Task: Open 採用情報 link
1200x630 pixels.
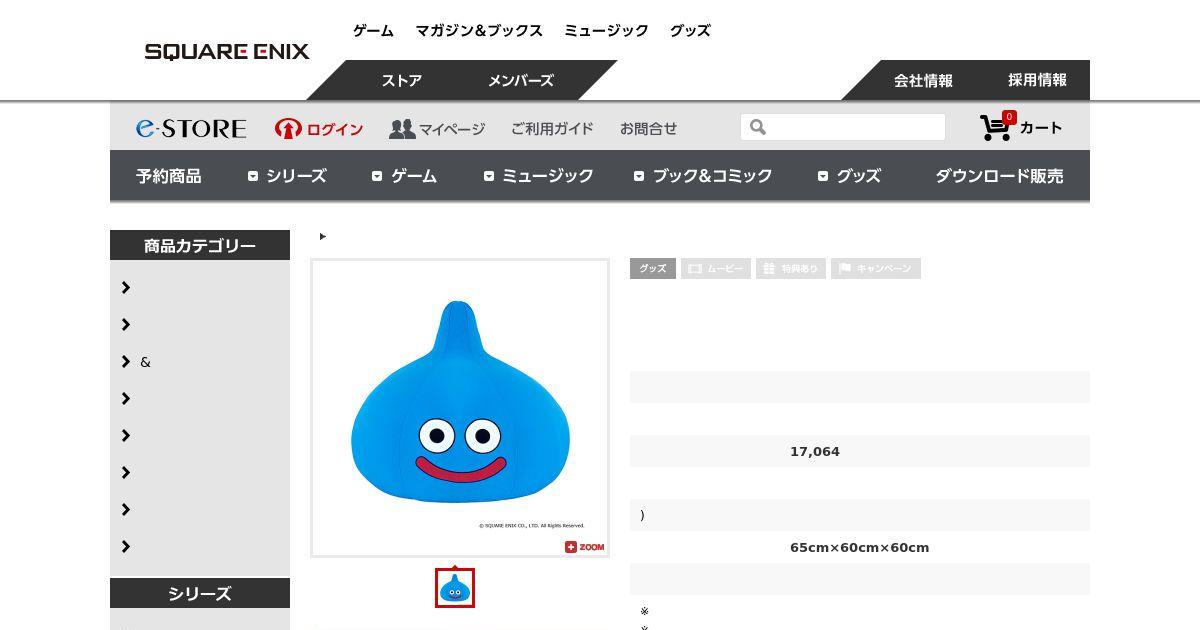Action: (x=1037, y=80)
